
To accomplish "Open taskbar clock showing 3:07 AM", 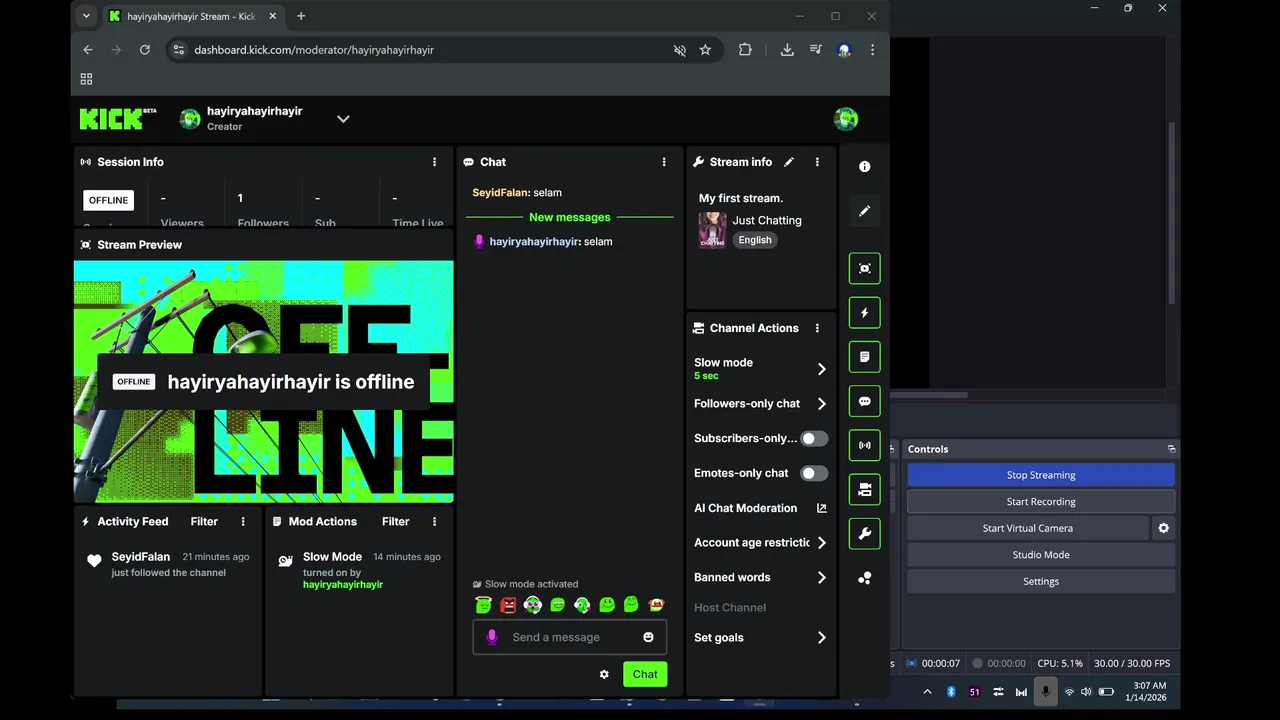I will coord(1145,692).
